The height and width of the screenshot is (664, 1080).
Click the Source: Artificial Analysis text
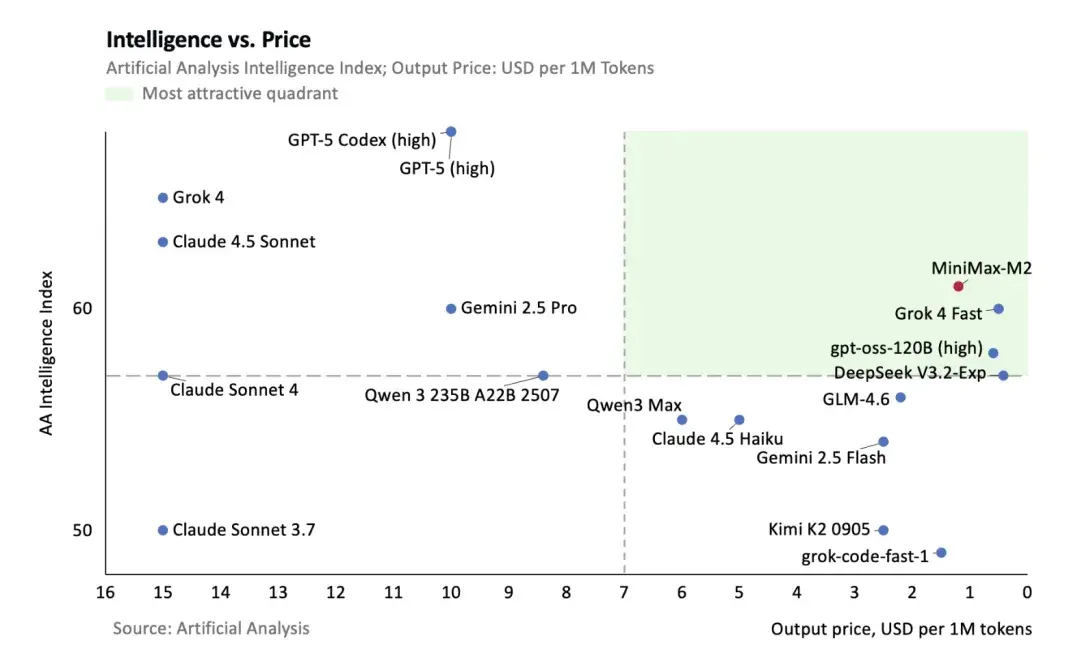click(211, 628)
